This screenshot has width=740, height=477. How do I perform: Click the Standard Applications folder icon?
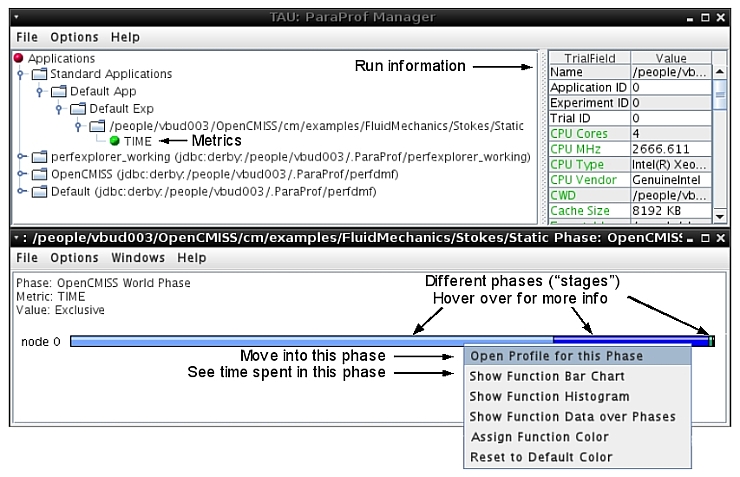click(39, 74)
